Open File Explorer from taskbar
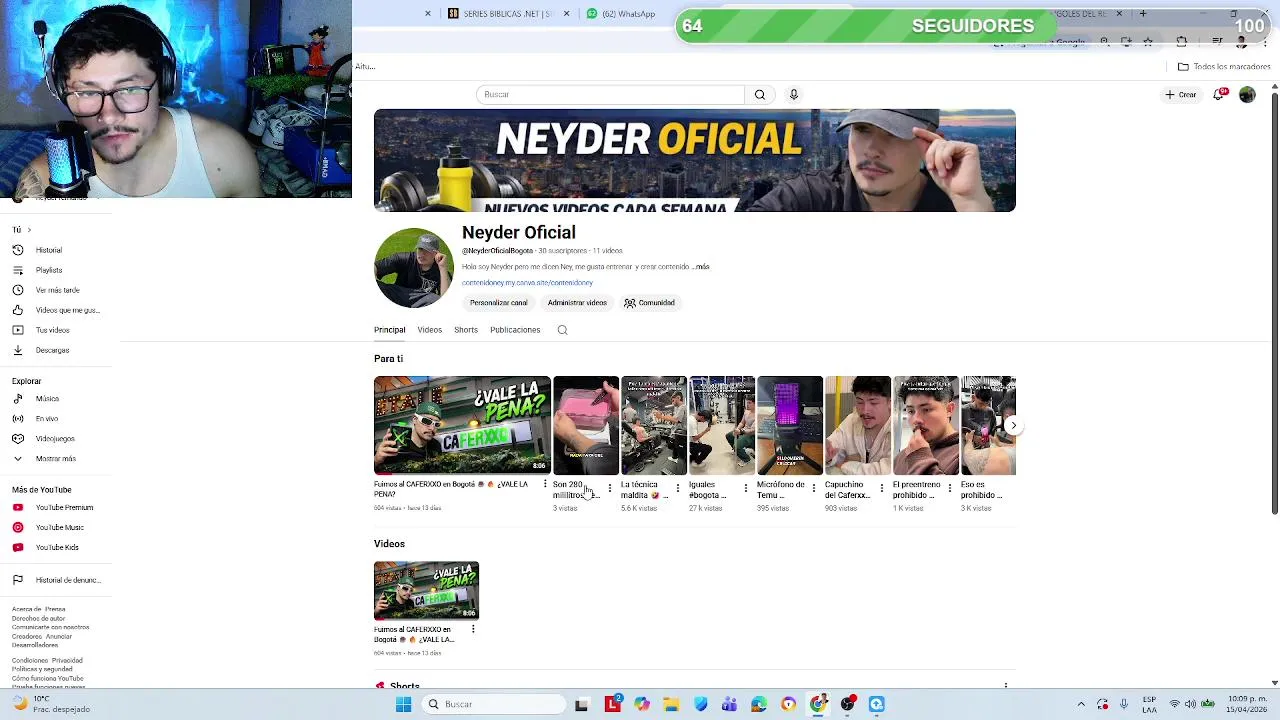1280x720 pixels. (x=671, y=704)
